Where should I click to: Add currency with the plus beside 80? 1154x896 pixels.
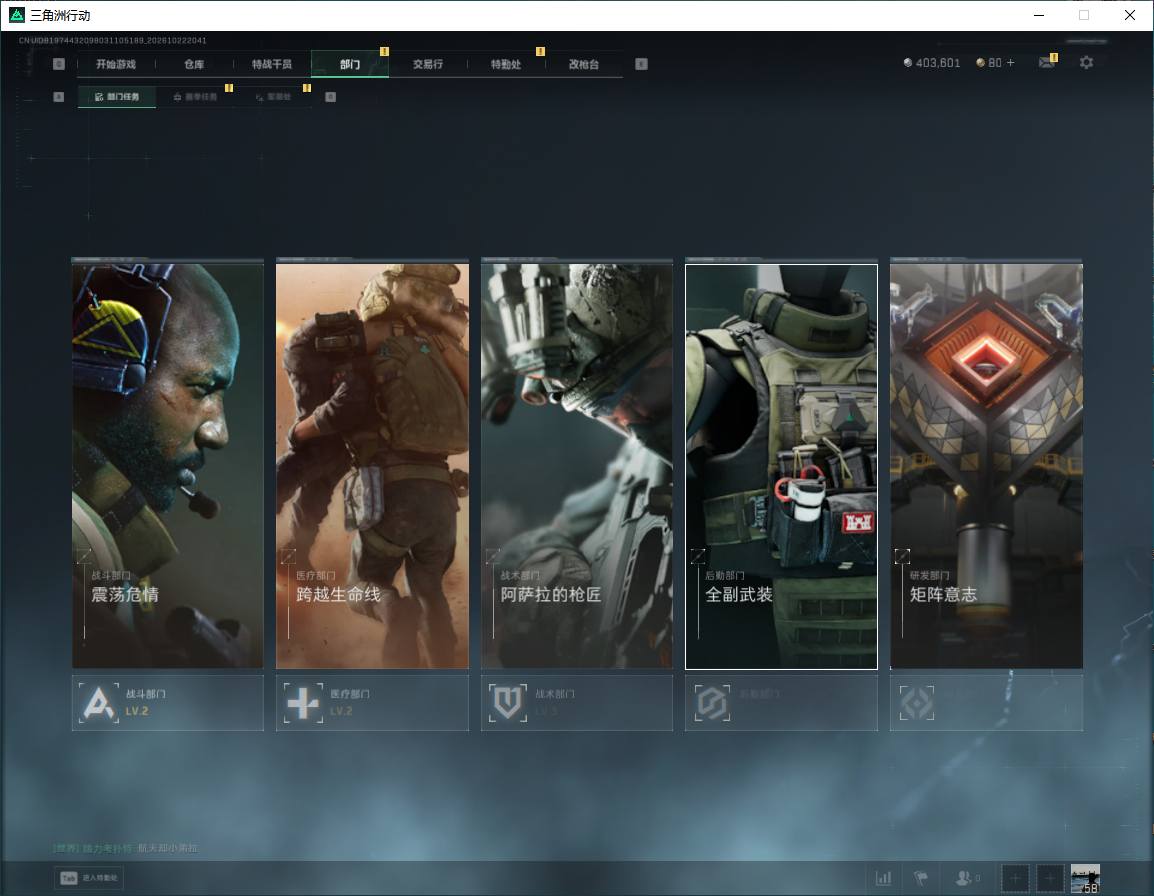(1010, 63)
